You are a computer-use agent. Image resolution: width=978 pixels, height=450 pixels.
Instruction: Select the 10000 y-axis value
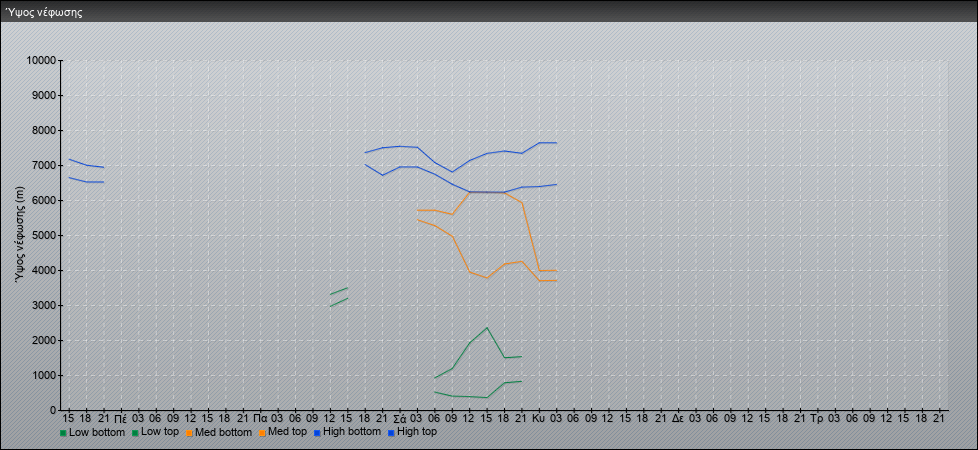pos(41,61)
